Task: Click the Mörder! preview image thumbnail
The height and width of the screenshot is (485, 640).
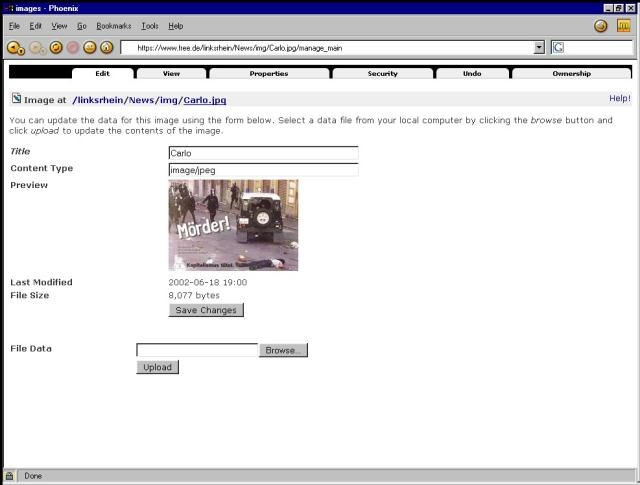Action: [x=233, y=225]
